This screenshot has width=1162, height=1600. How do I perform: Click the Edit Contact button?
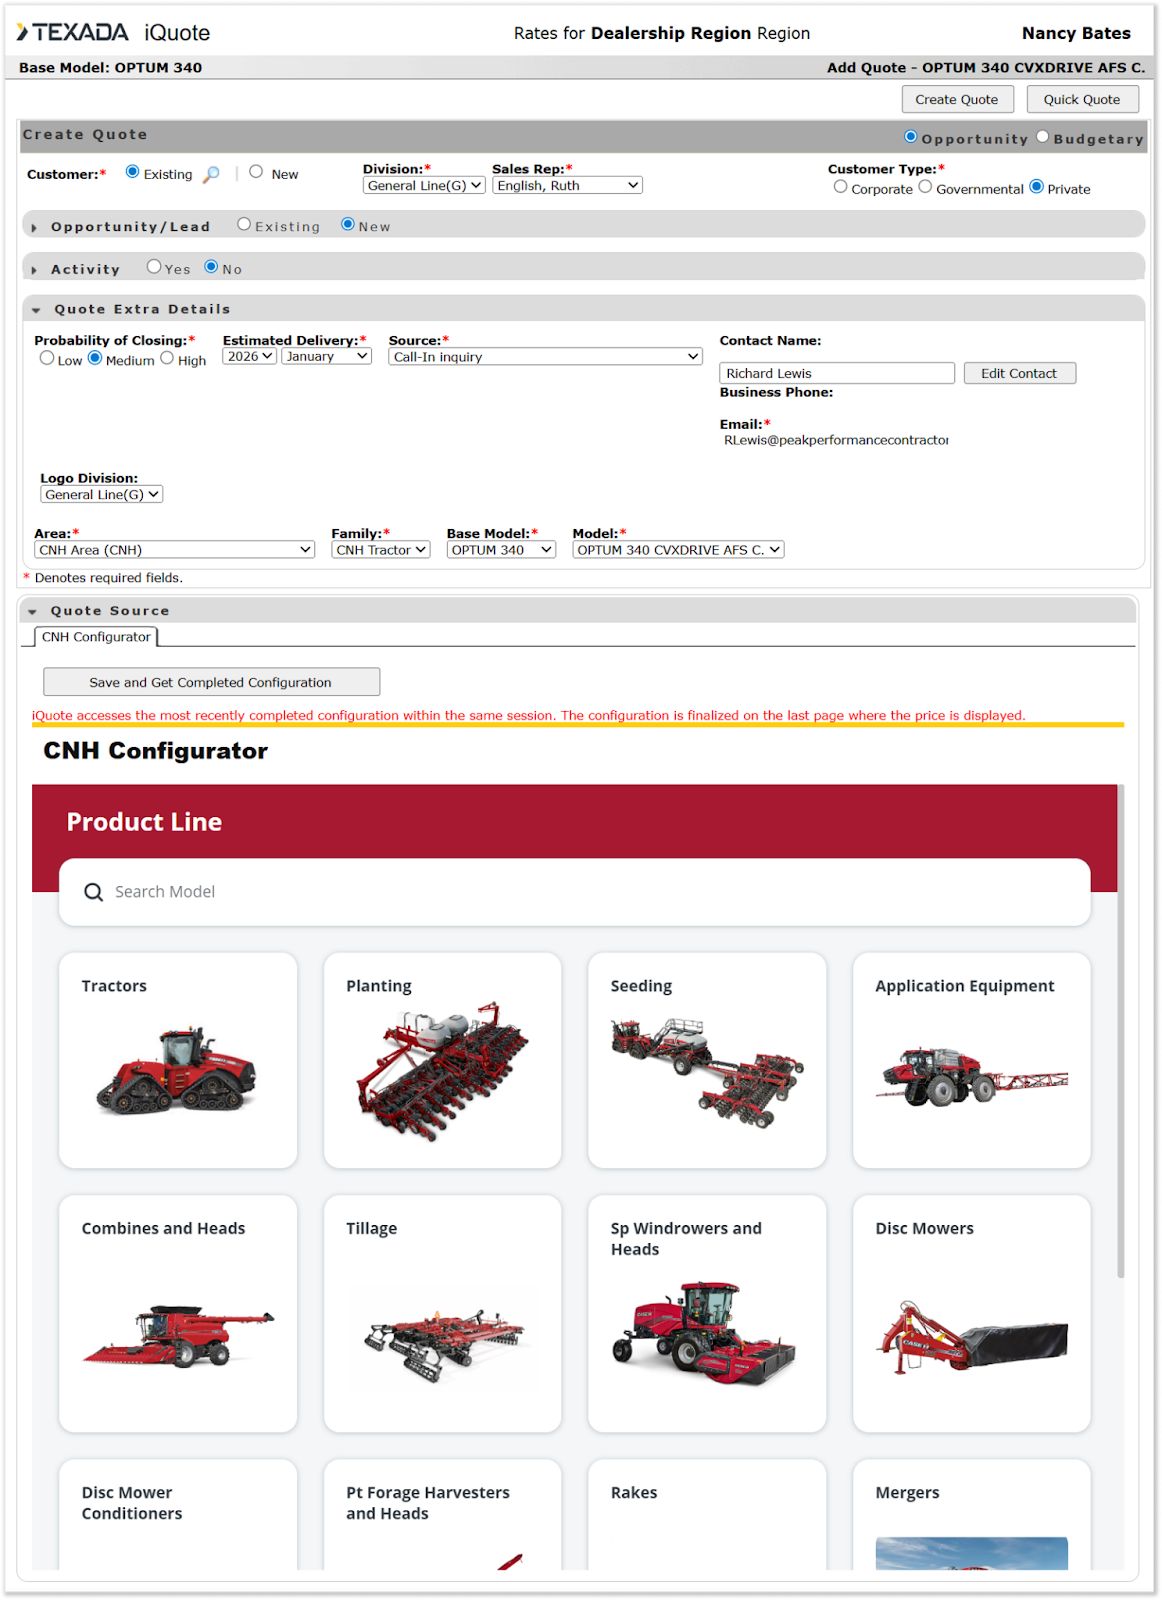[x=1019, y=373]
